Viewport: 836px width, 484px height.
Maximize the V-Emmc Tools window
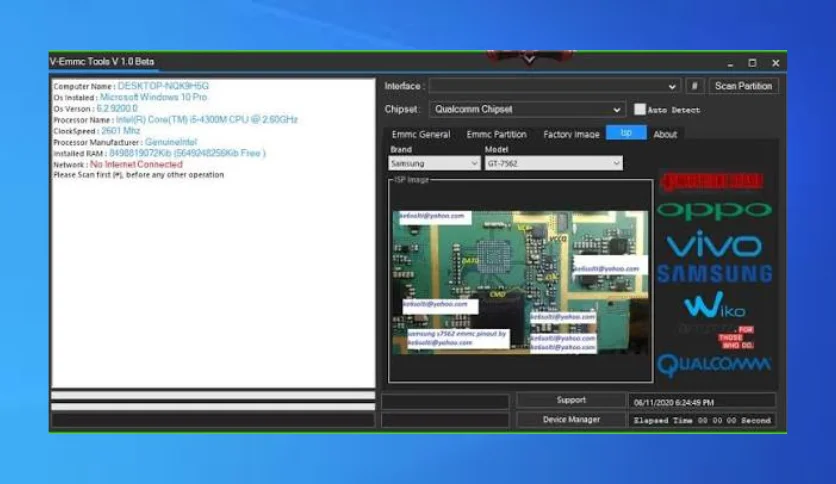pyautogui.click(x=752, y=63)
